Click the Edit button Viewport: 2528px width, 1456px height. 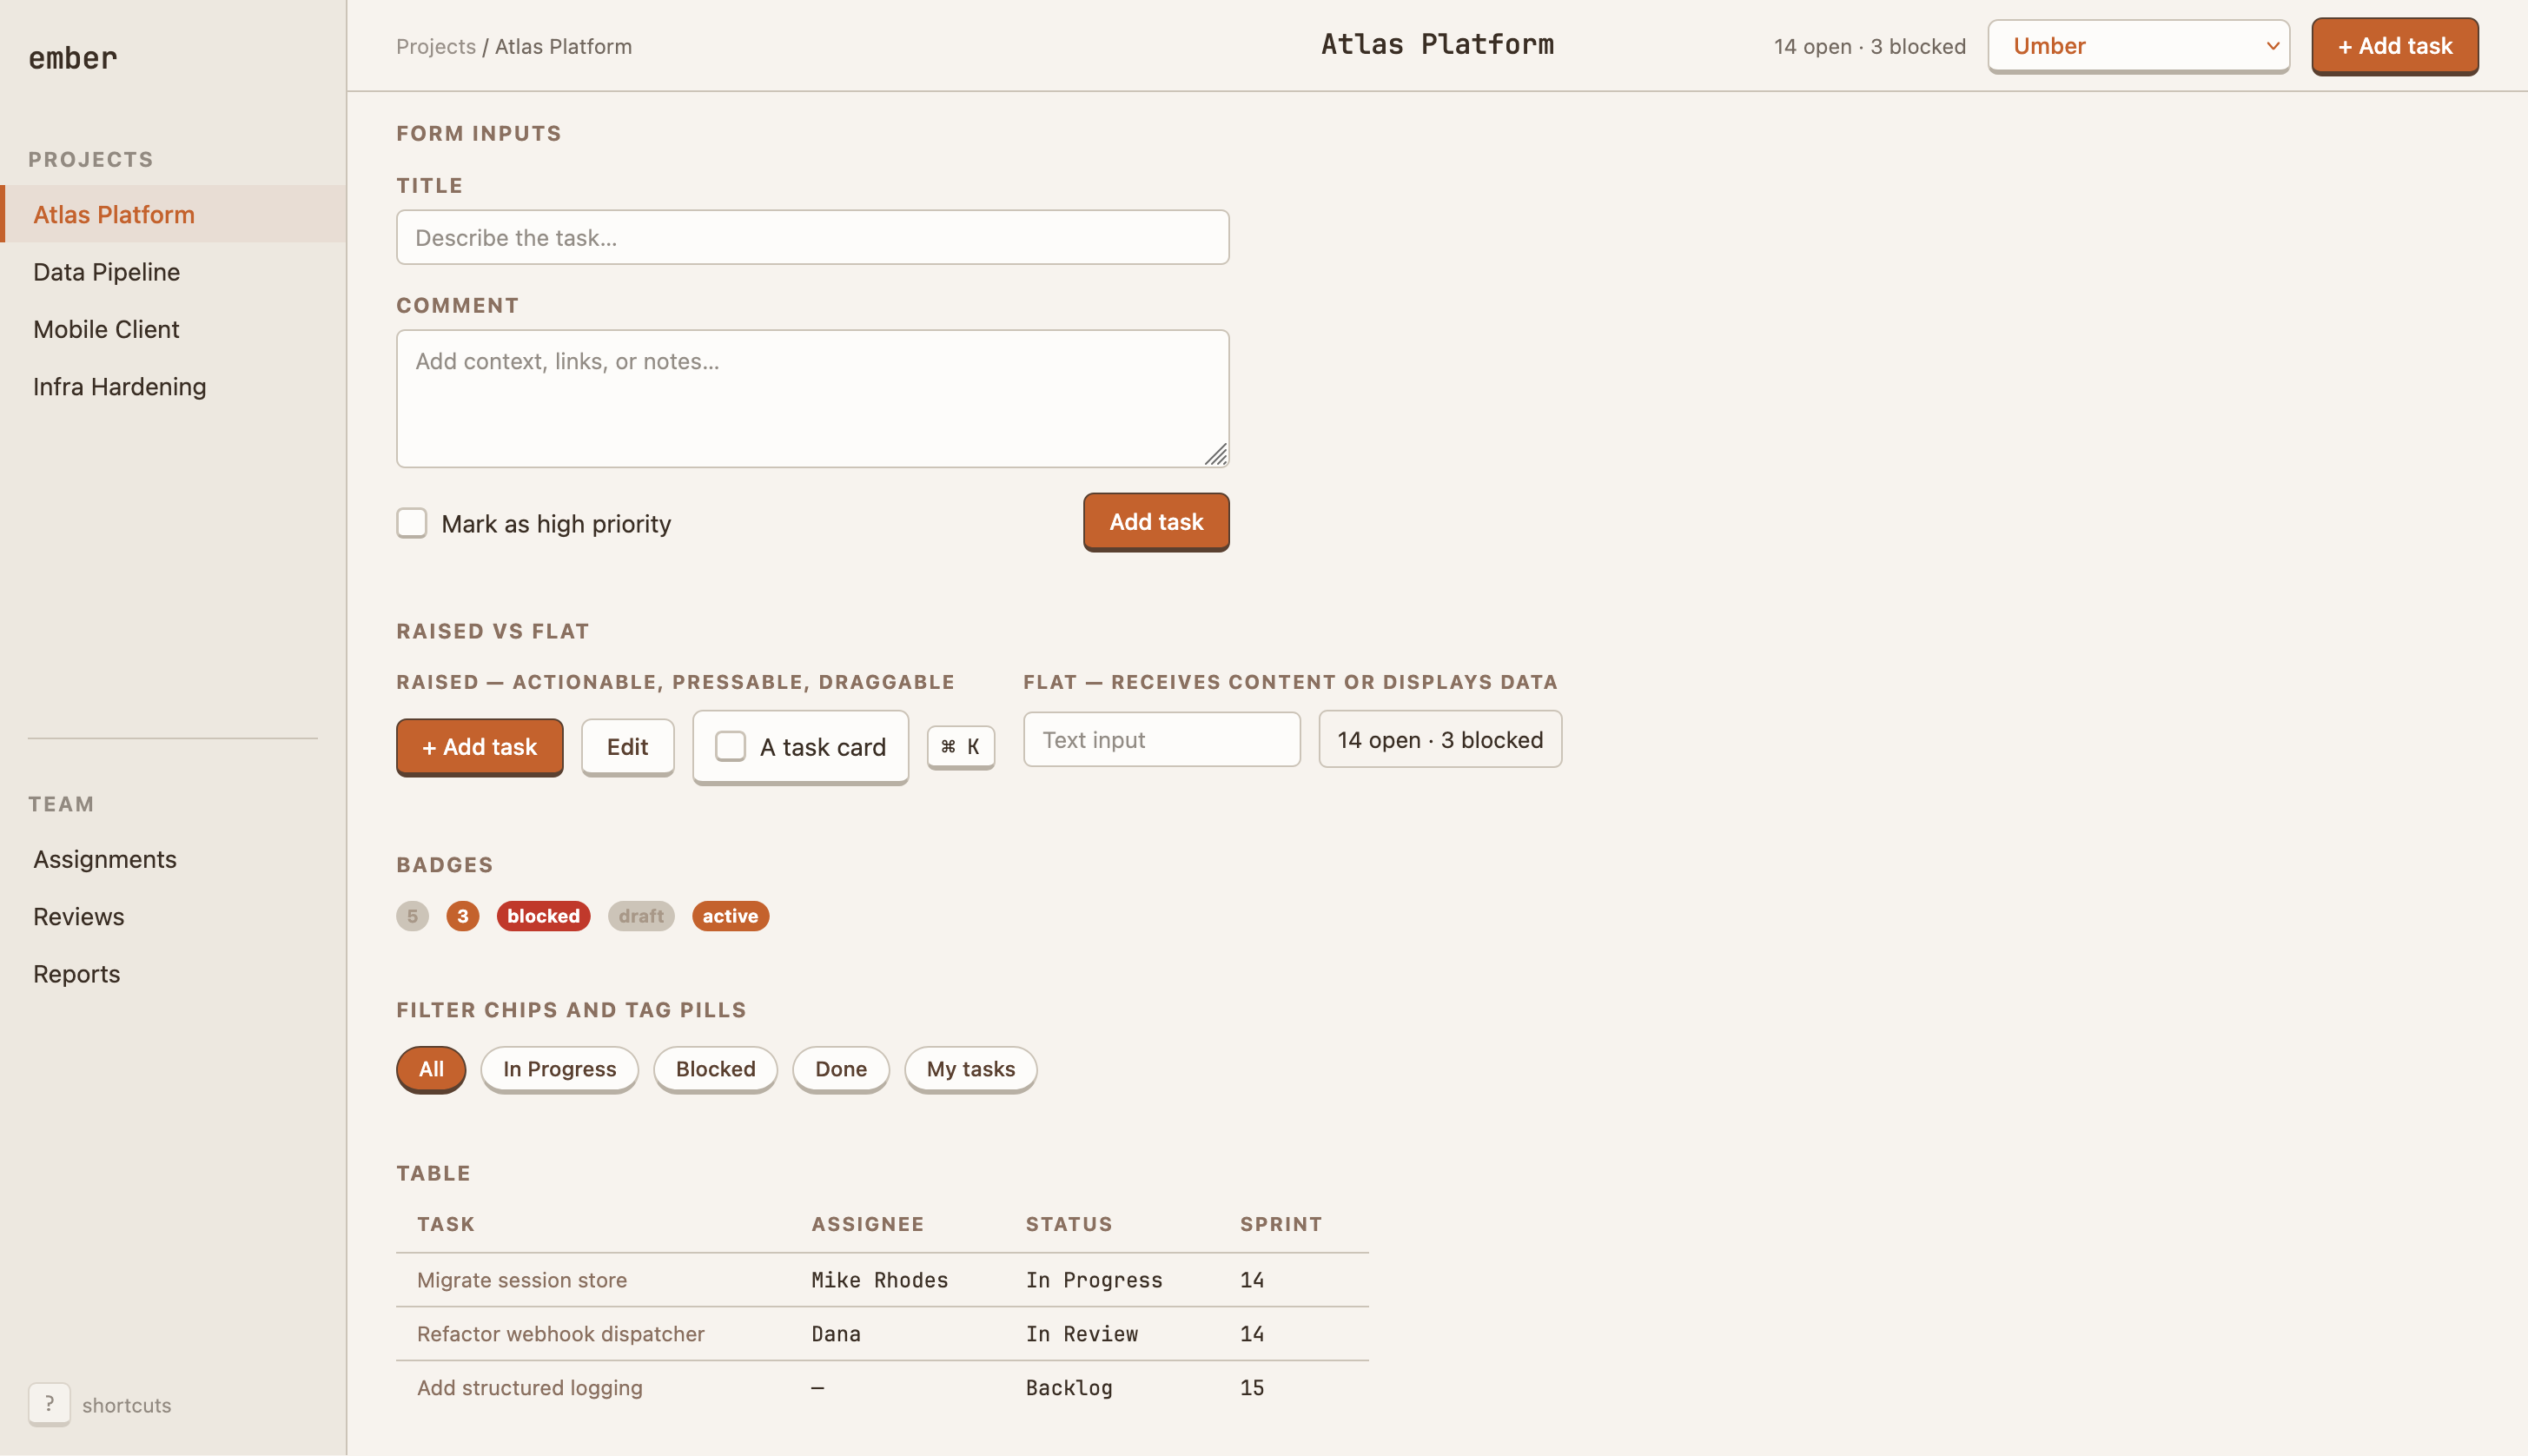click(x=627, y=747)
